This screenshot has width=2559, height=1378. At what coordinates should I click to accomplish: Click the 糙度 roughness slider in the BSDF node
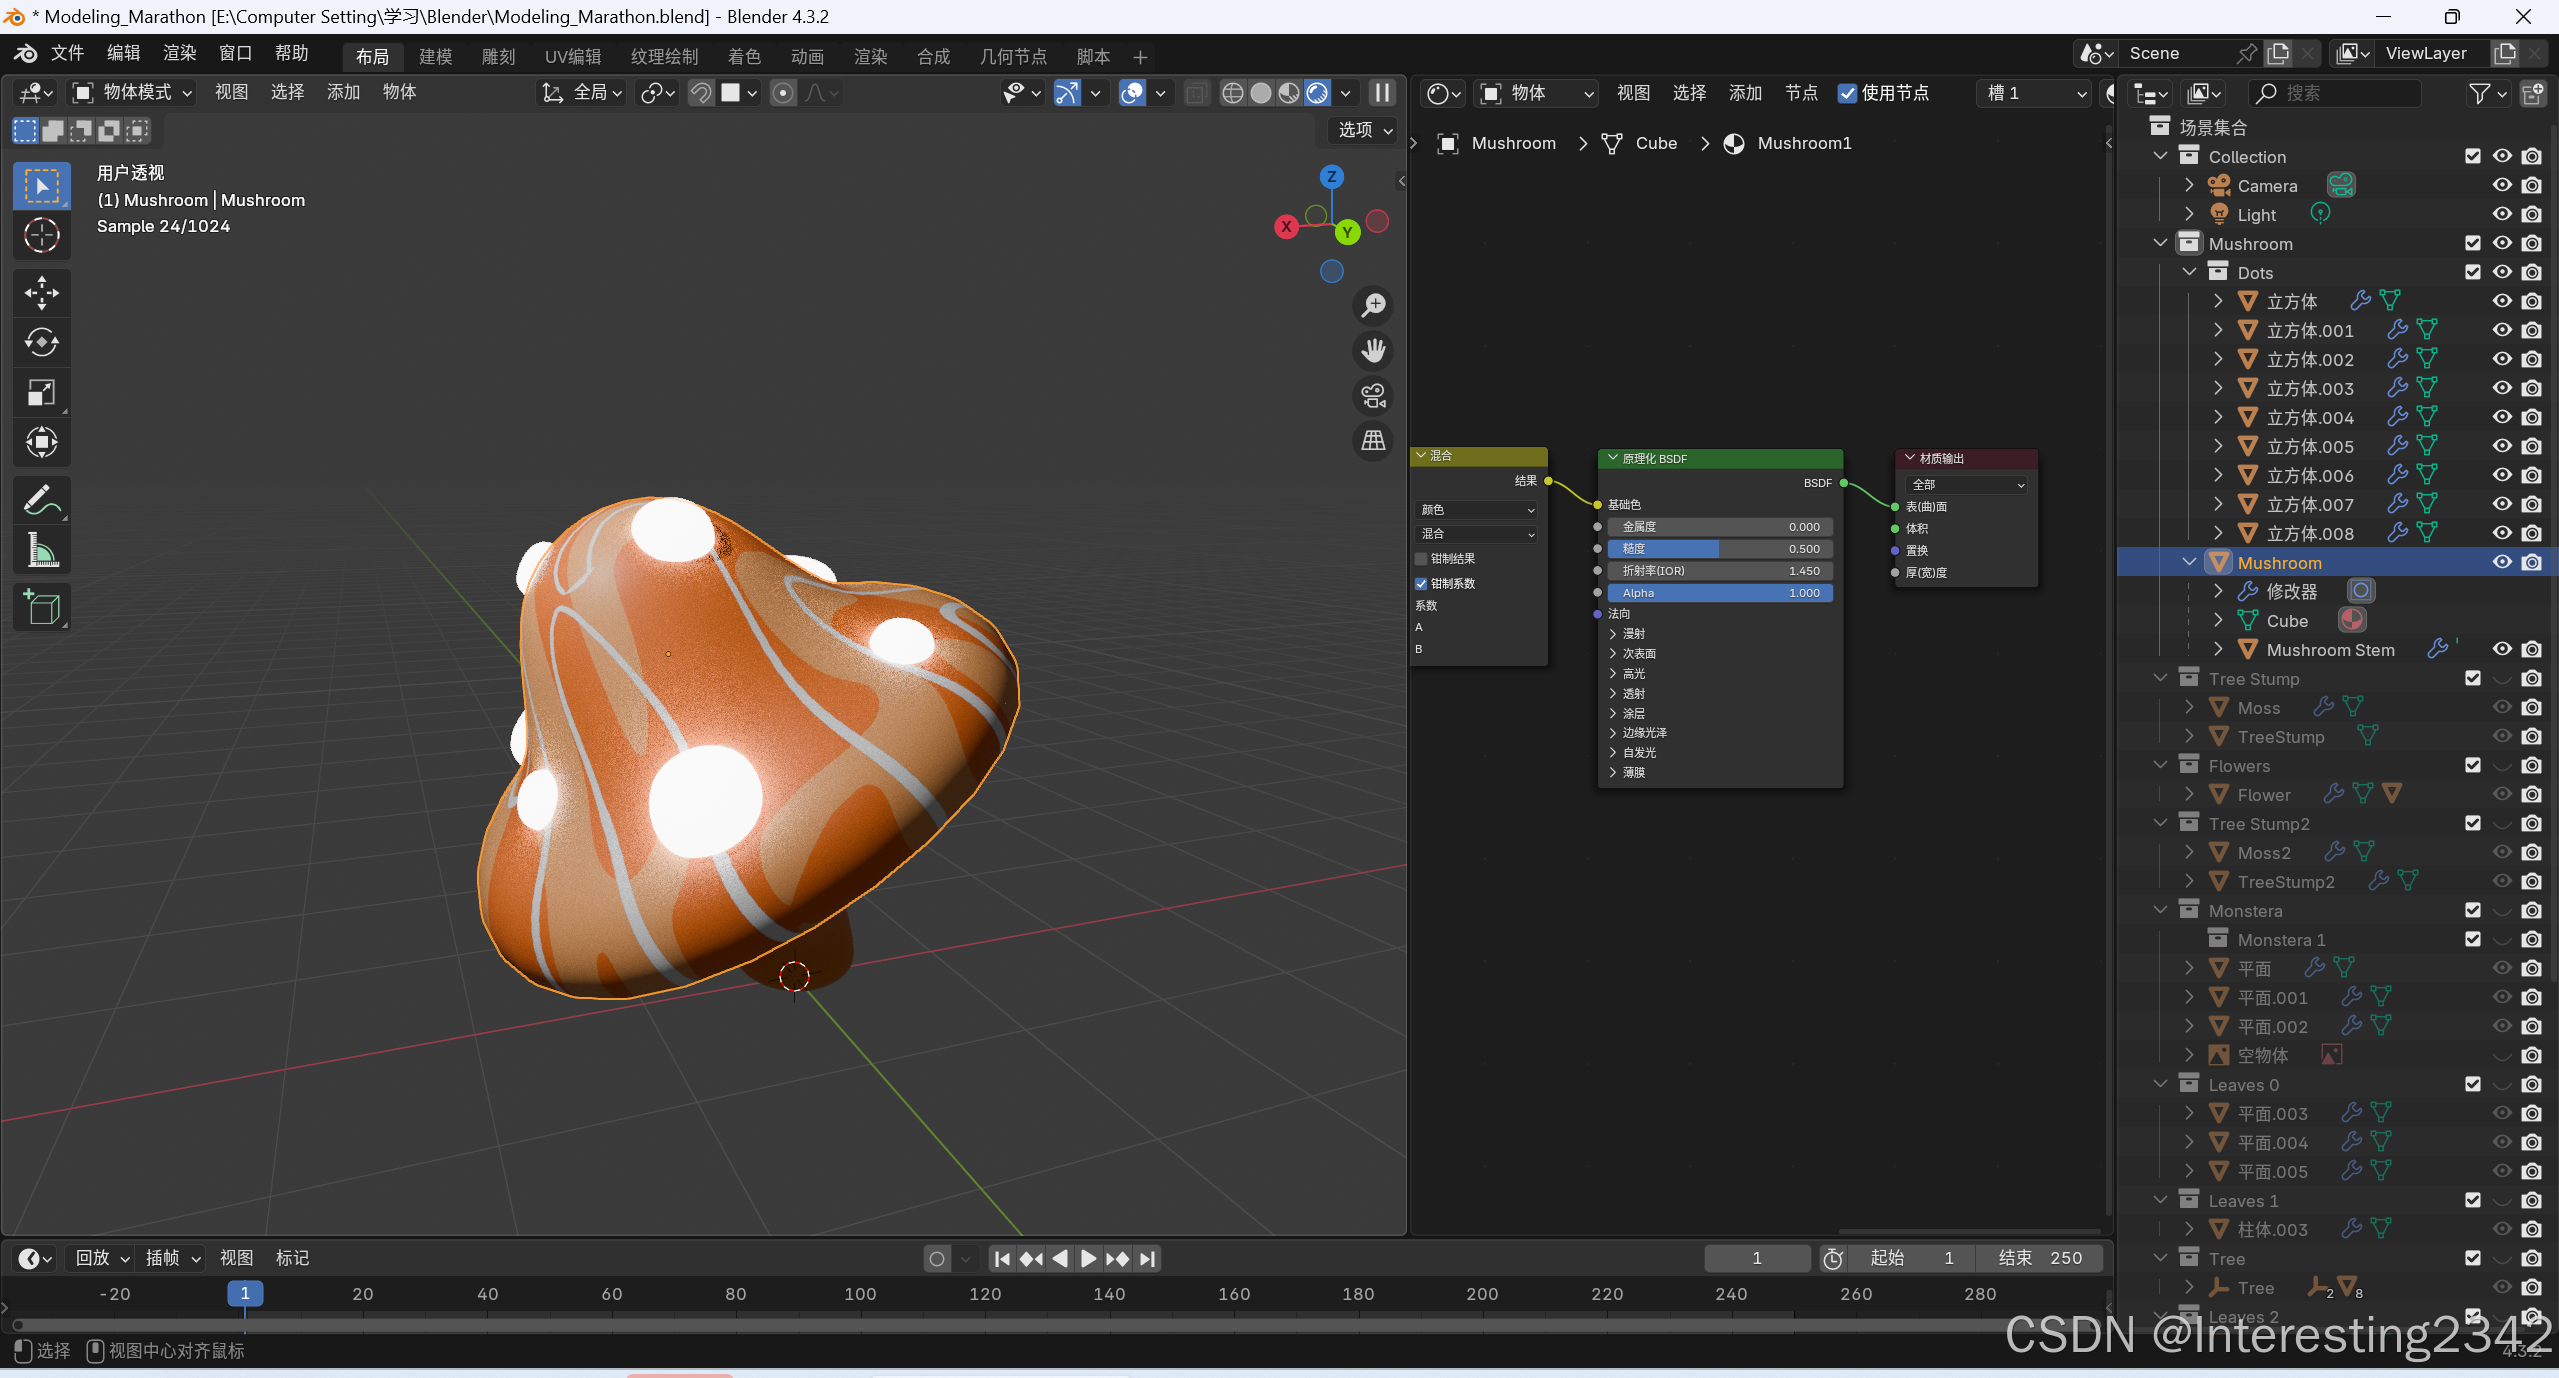point(1719,549)
